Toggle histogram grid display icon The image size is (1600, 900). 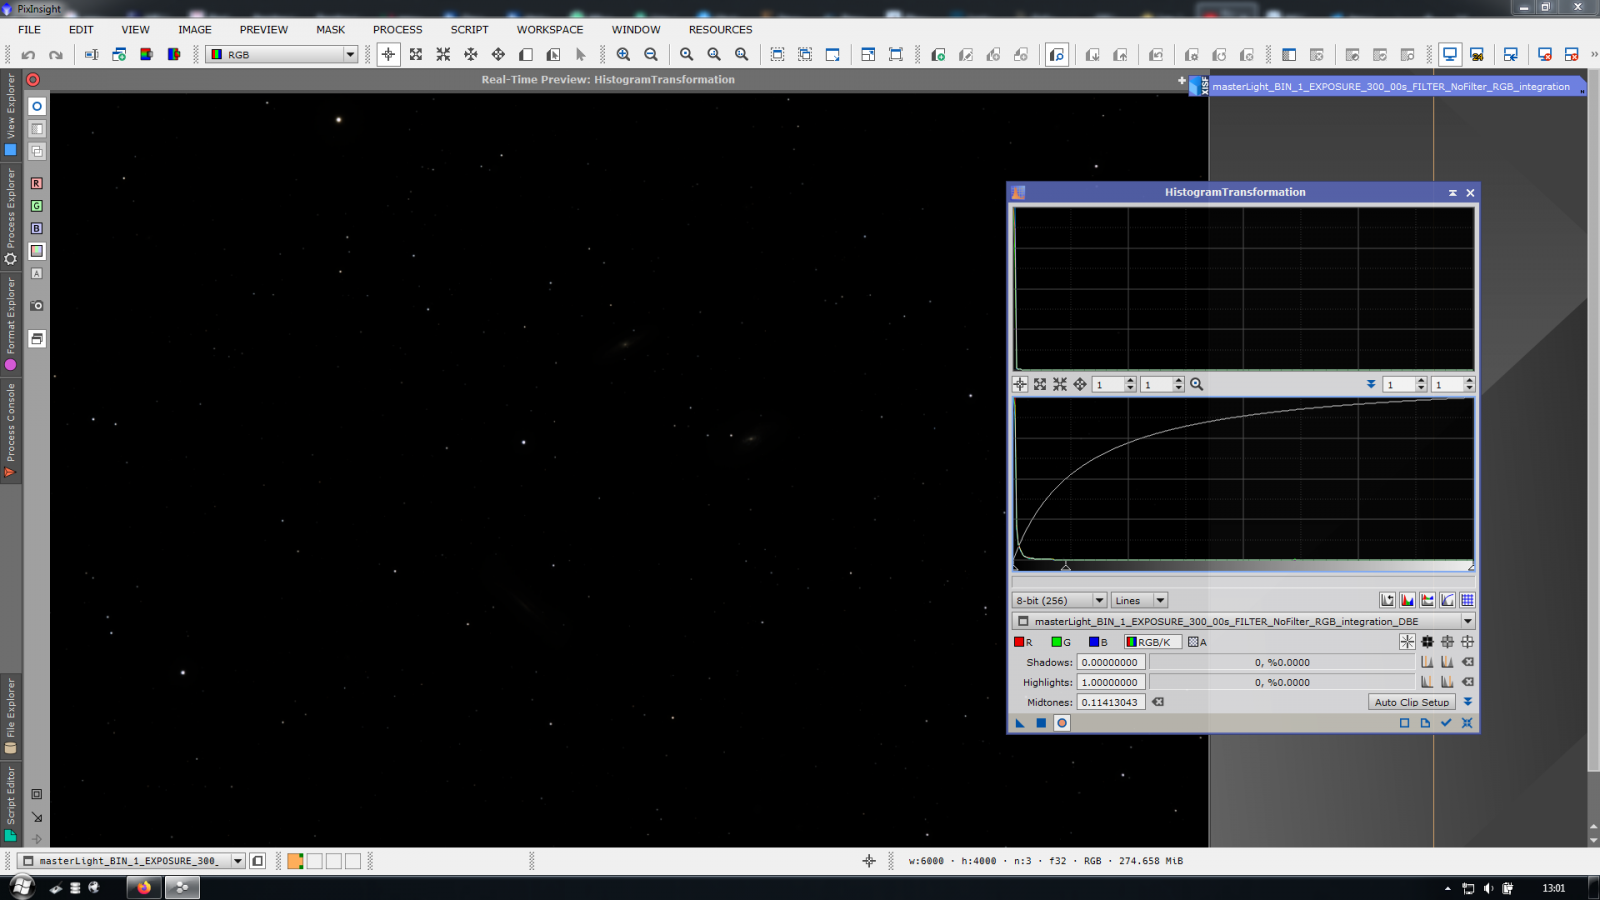click(x=1467, y=600)
